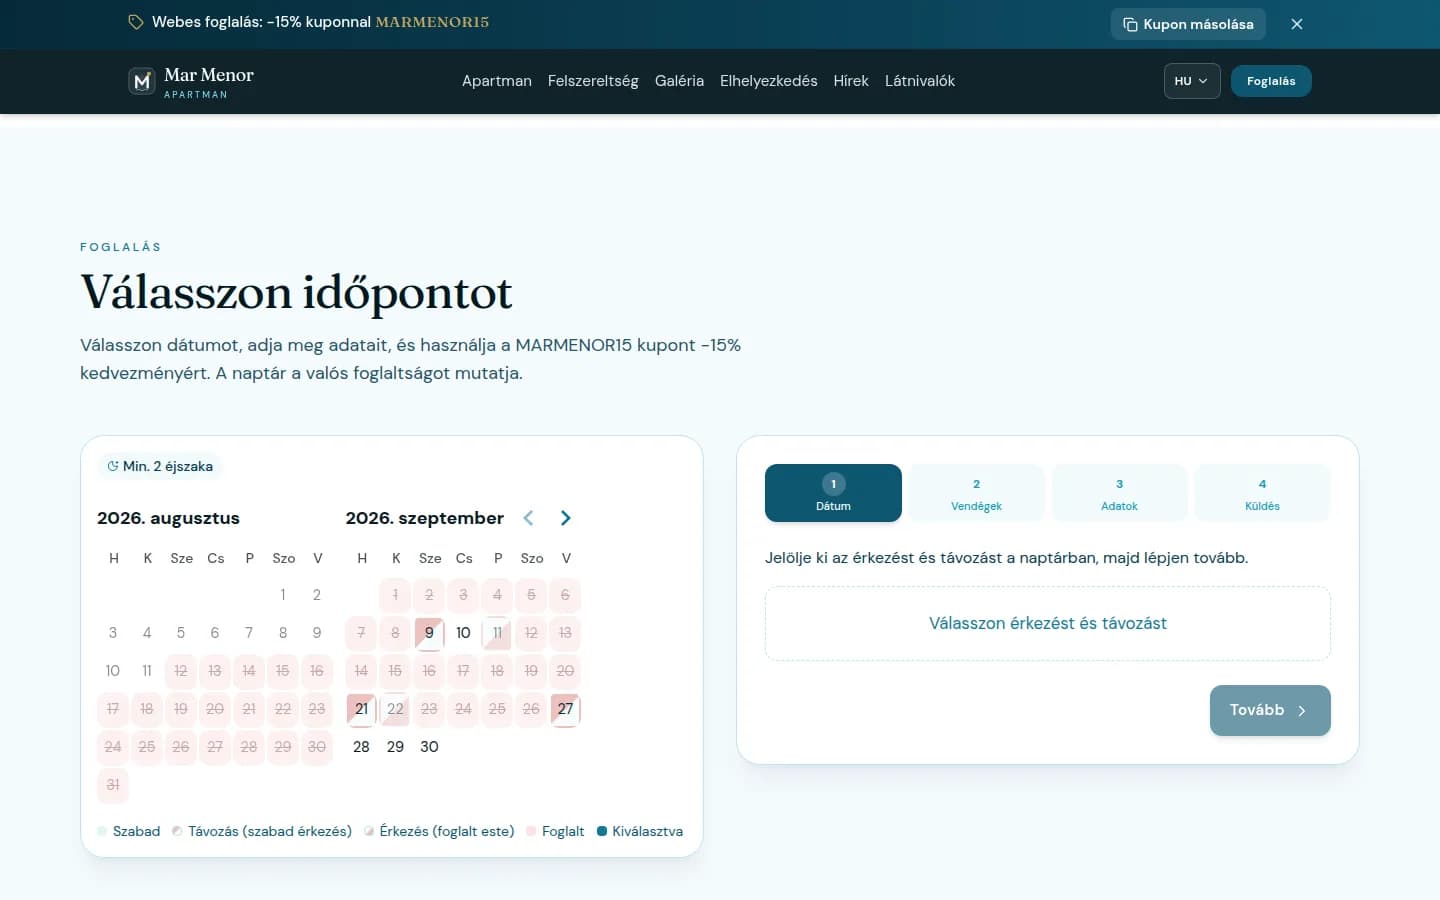Open the Hírek menu item
This screenshot has height=900, width=1440.
[x=851, y=81]
